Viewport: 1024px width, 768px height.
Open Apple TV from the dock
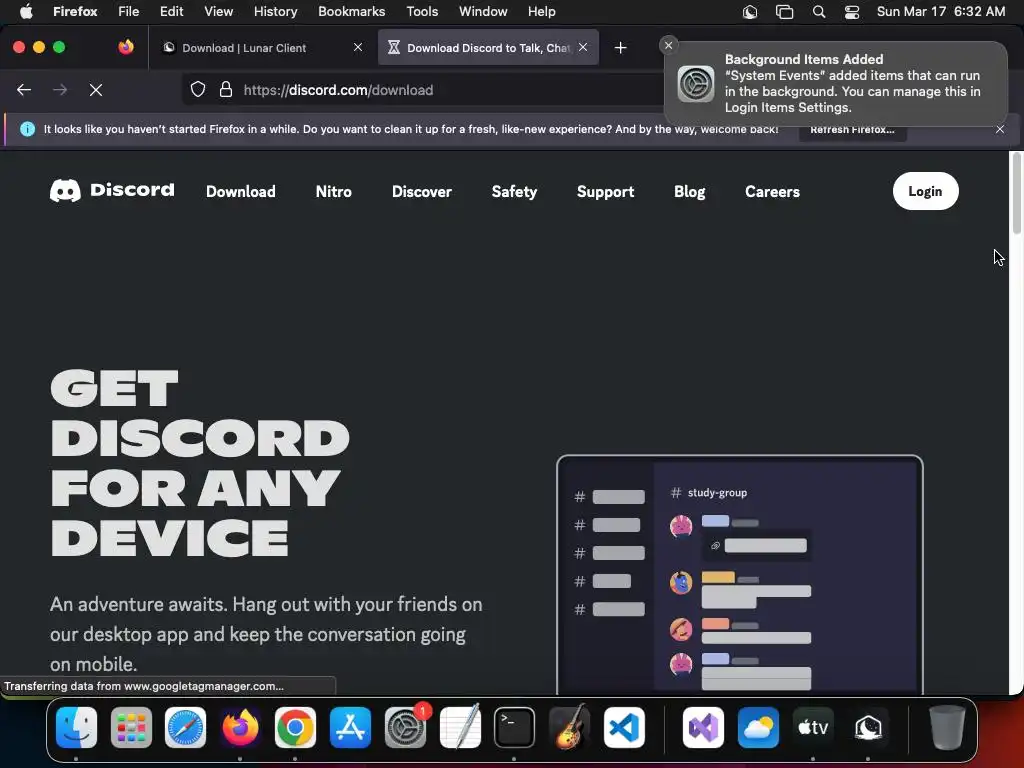tap(813, 728)
